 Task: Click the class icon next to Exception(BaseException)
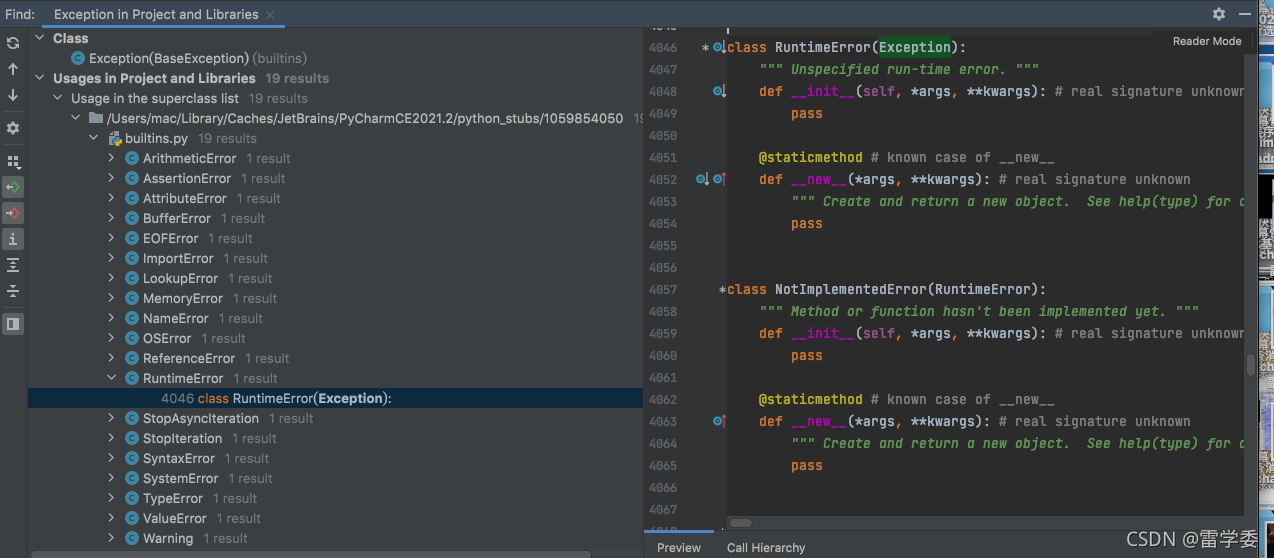pos(77,58)
